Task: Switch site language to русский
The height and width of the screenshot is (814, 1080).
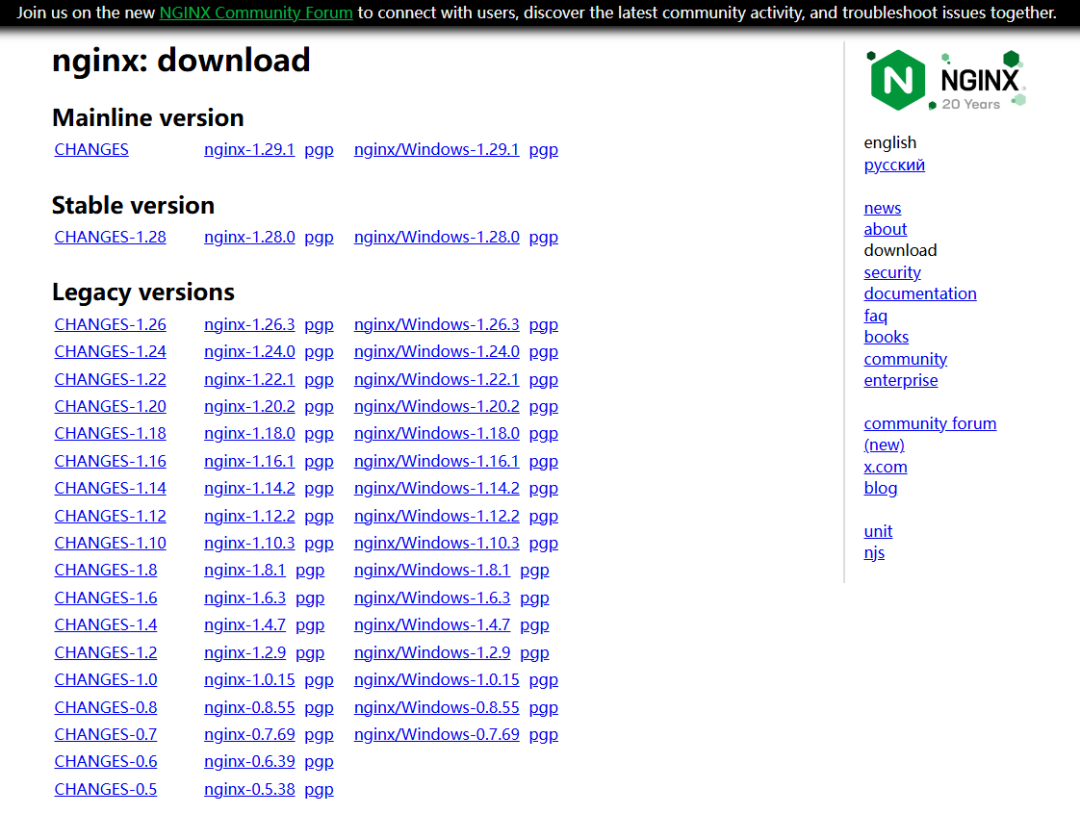Action: (893, 164)
